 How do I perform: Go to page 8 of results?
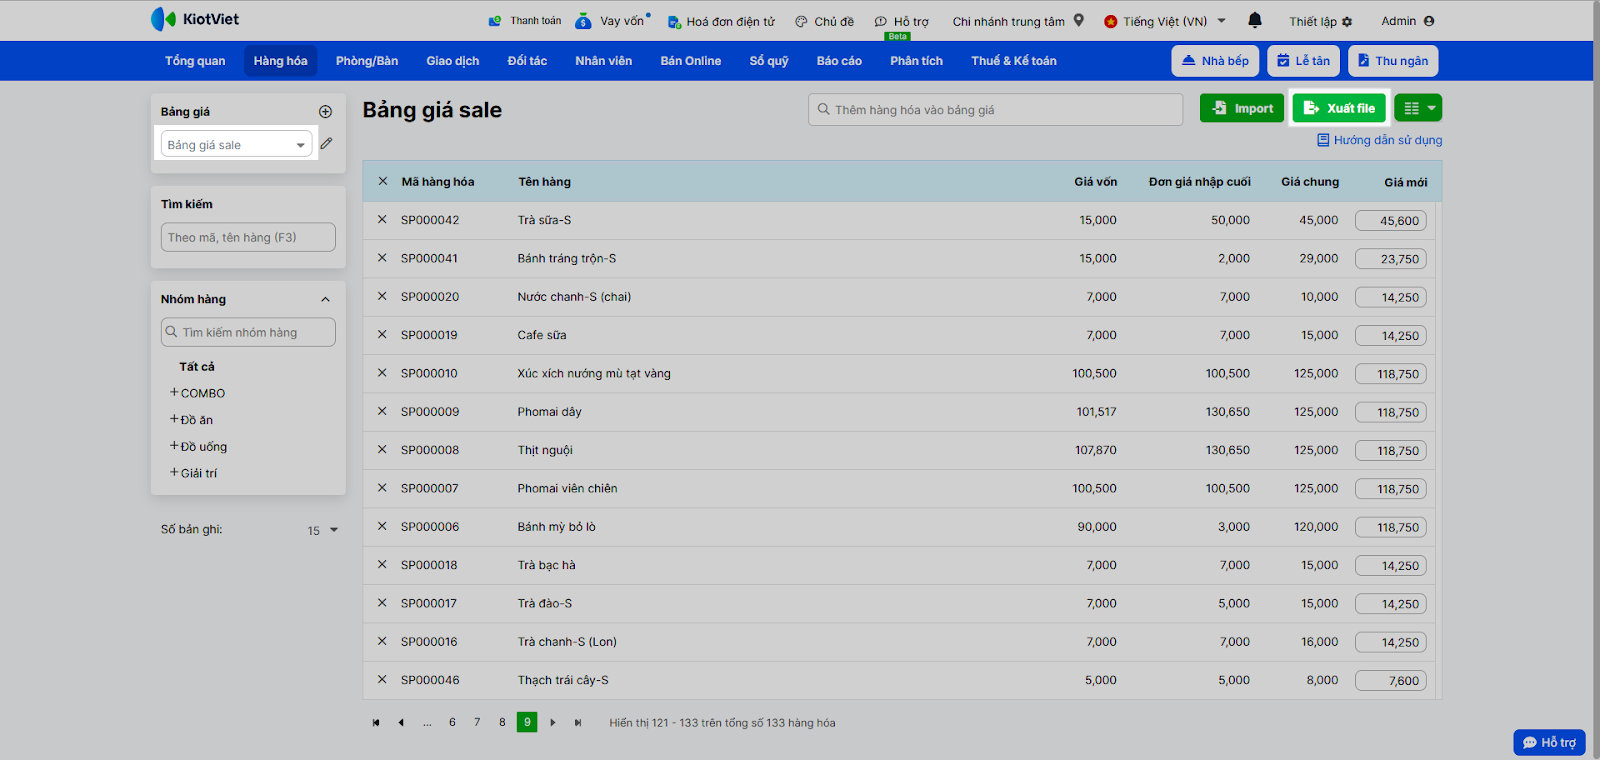(502, 722)
